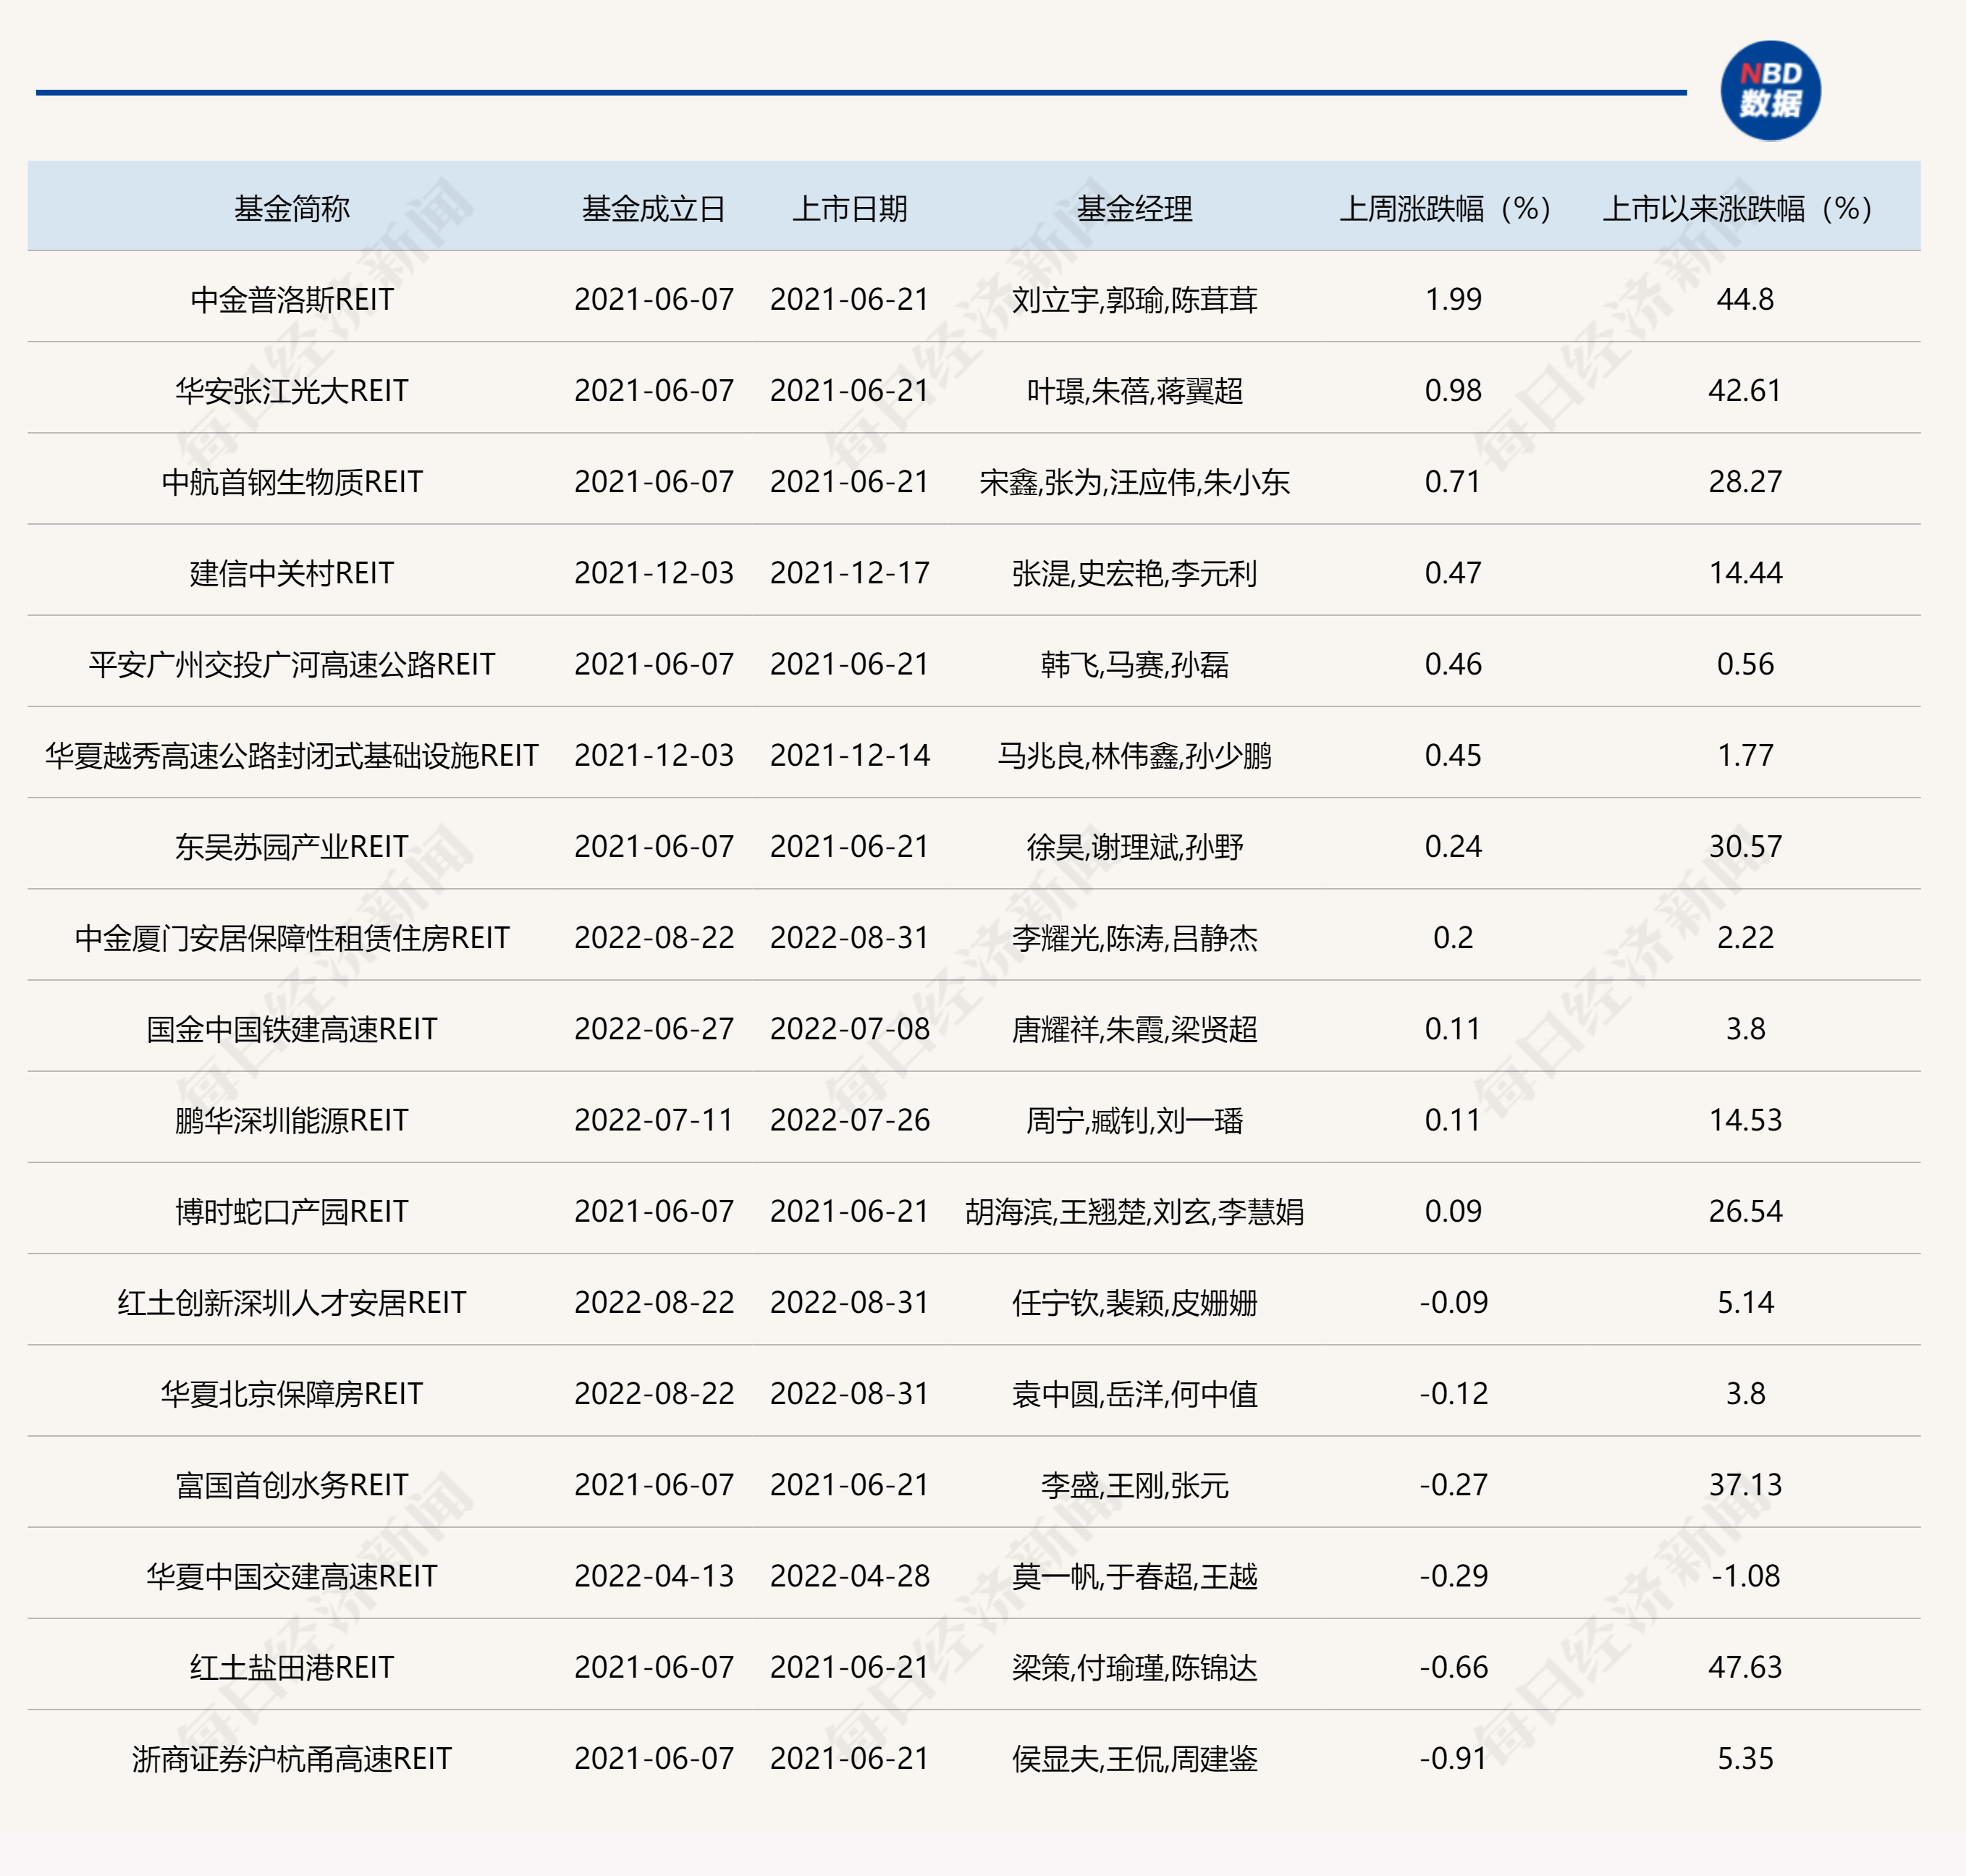Screen dimensions: 1966x1876
Task: Click manager cell 叶璟,朱蓓,蒋翼超
Action: click(x=1135, y=390)
